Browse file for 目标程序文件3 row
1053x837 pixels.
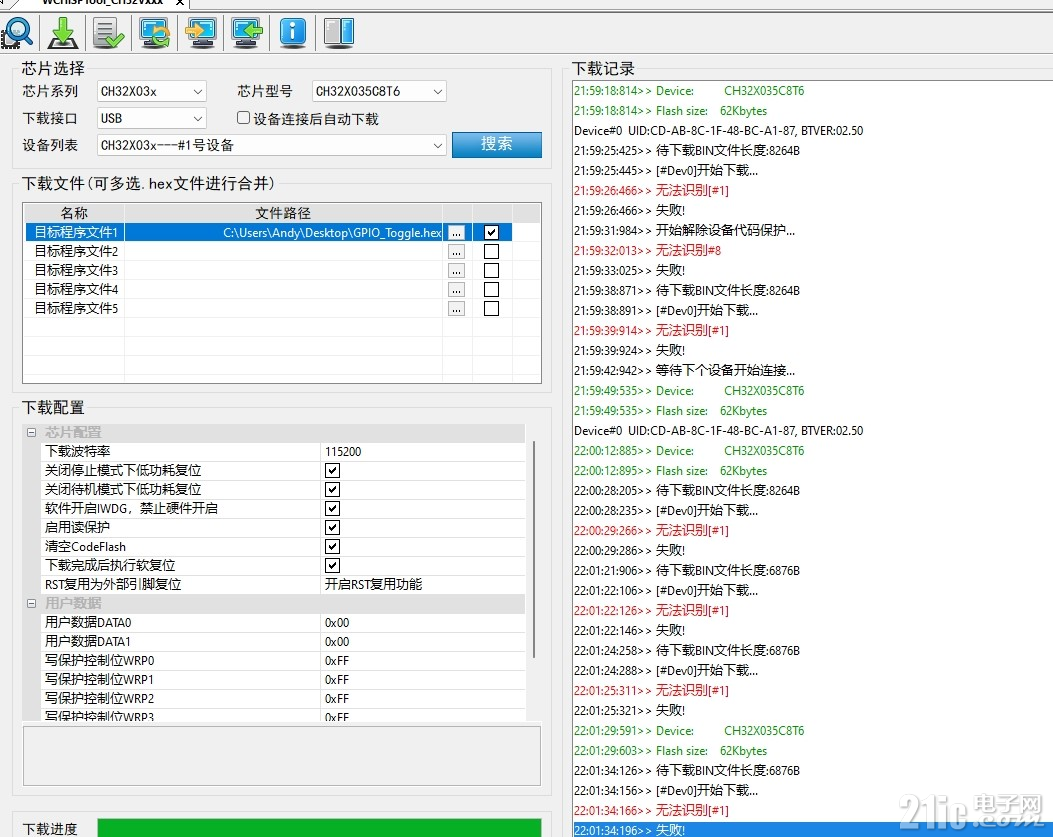[x=457, y=271]
